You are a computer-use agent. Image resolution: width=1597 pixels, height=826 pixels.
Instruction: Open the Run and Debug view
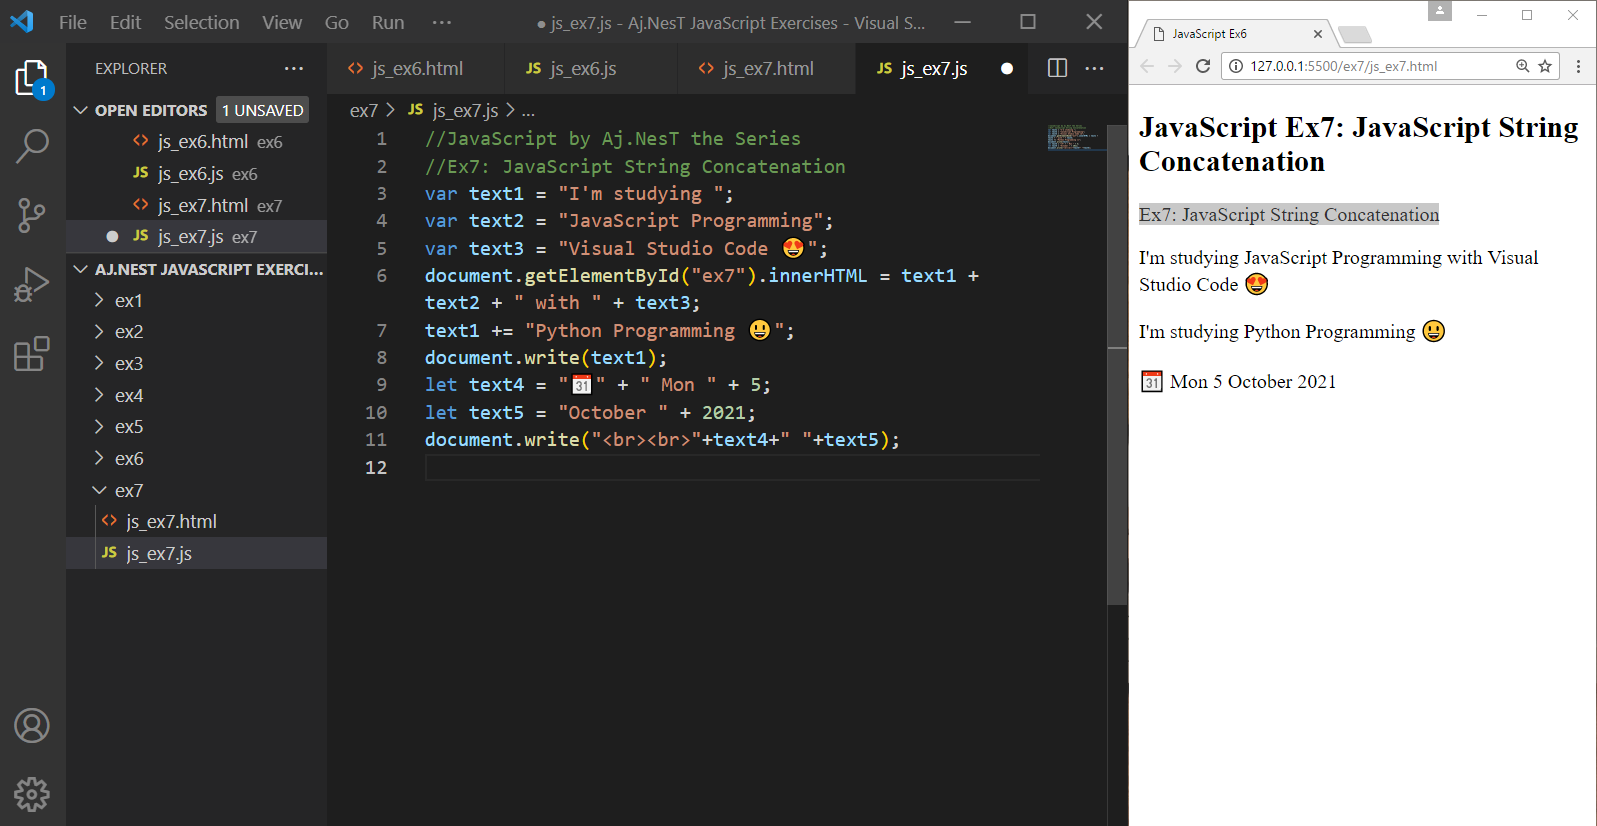click(32, 285)
